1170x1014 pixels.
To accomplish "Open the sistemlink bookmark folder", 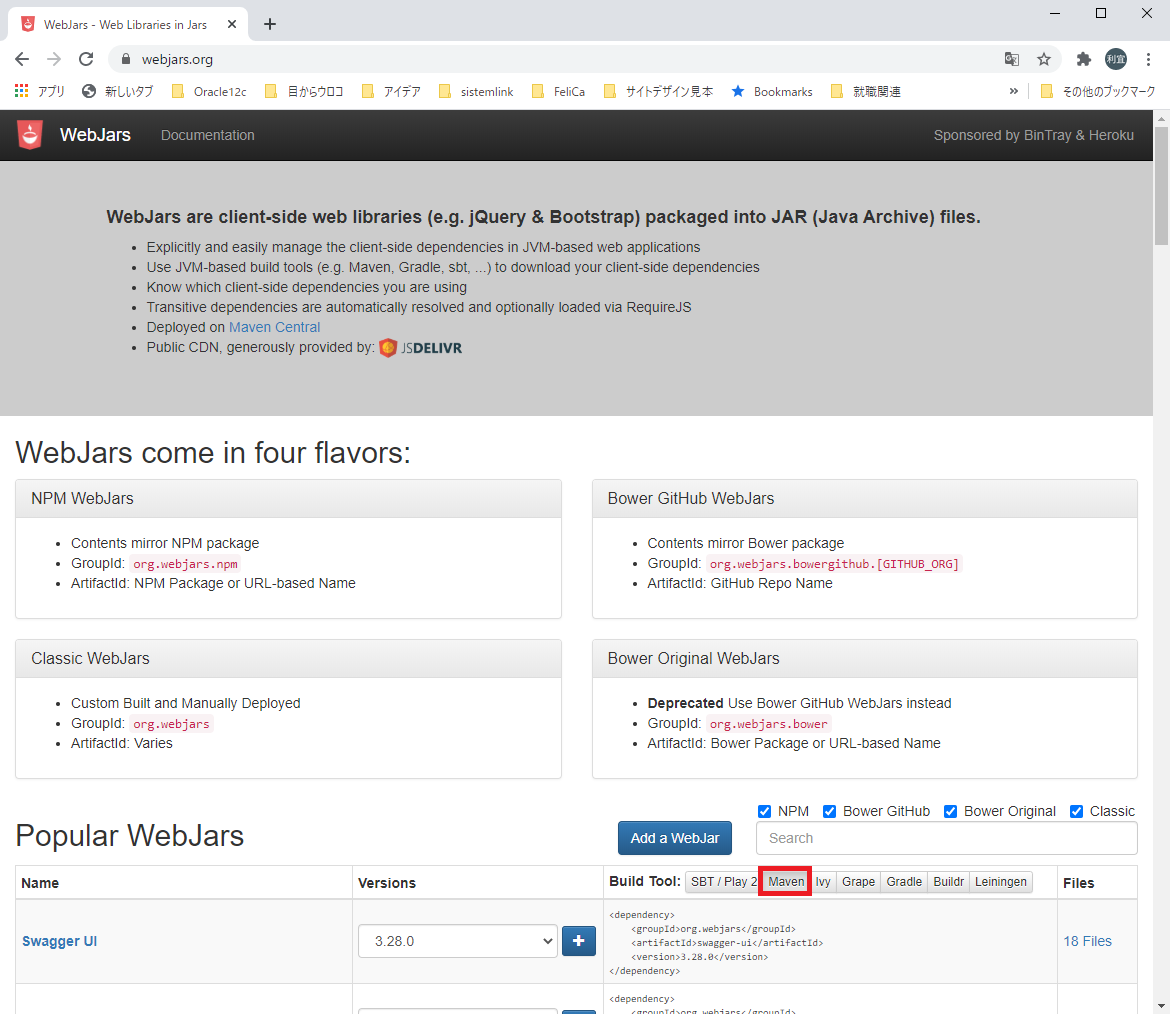I will tap(476, 91).
